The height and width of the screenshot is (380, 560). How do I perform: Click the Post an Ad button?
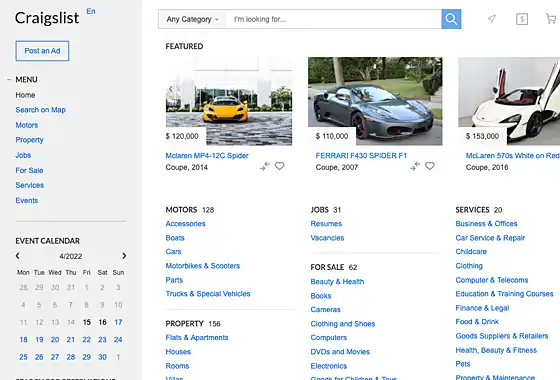coord(42,51)
